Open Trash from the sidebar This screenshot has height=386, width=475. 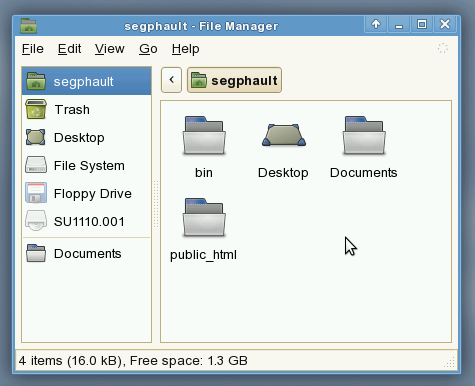click(x=87, y=109)
